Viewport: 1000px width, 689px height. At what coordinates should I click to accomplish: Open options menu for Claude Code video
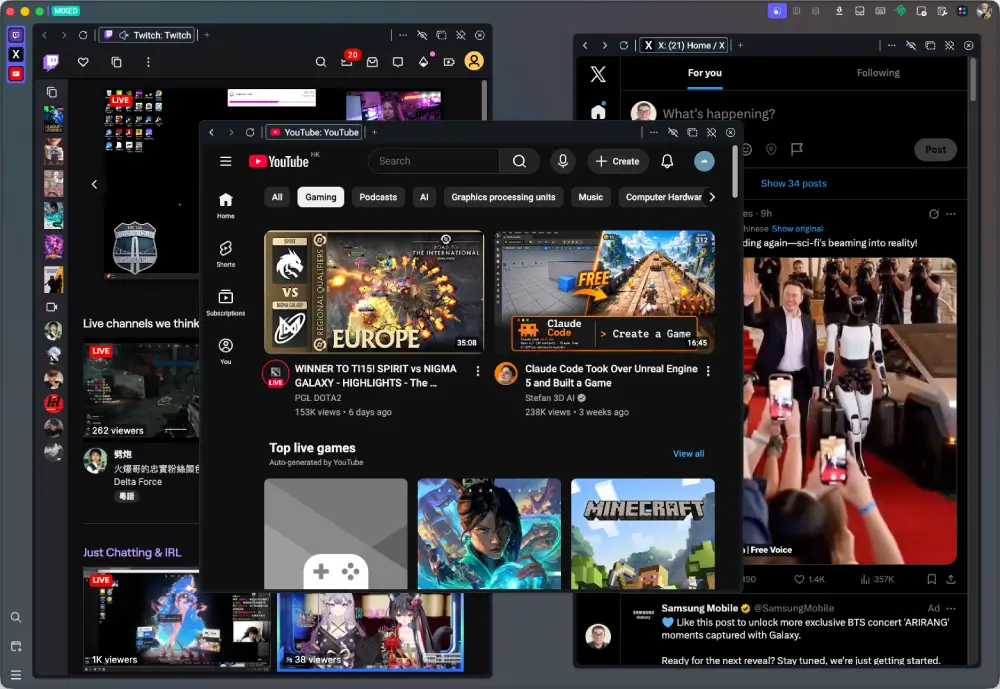click(x=708, y=371)
